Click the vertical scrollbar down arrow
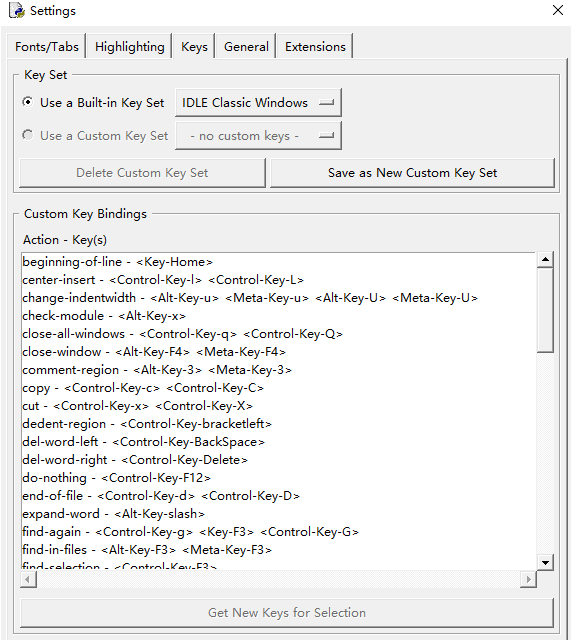The width and height of the screenshot is (571, 640). pyautogui.click(x=545, y=562)
